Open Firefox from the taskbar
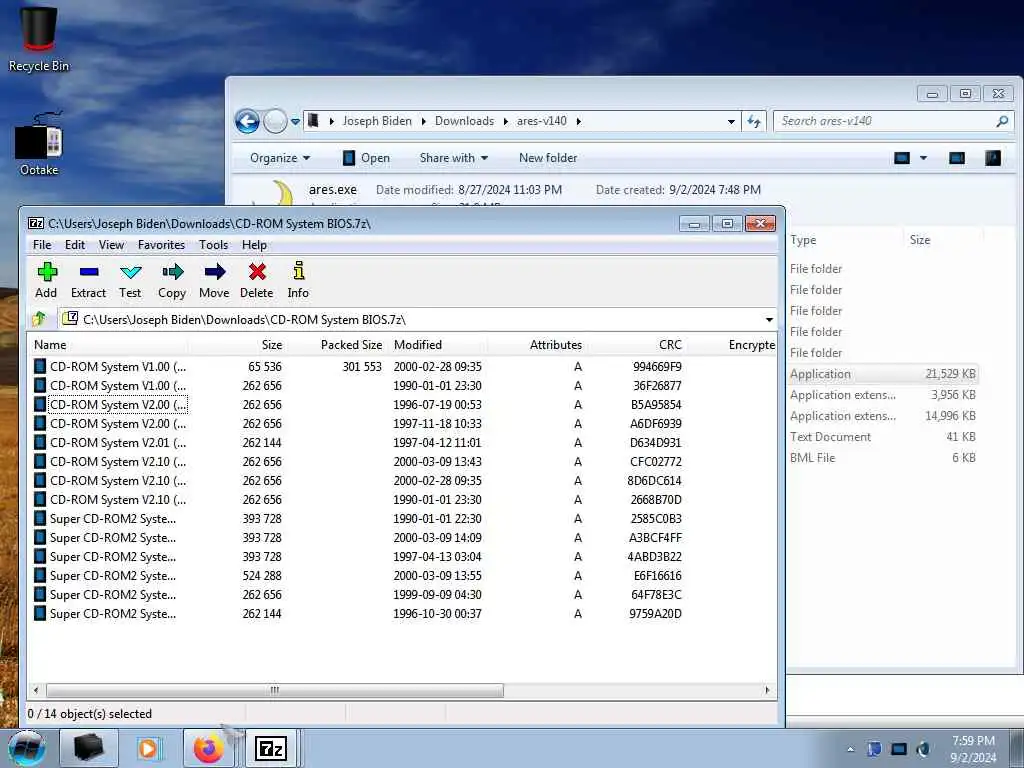The width and height of the screenshot is (1024, 768). pos(208,748)
